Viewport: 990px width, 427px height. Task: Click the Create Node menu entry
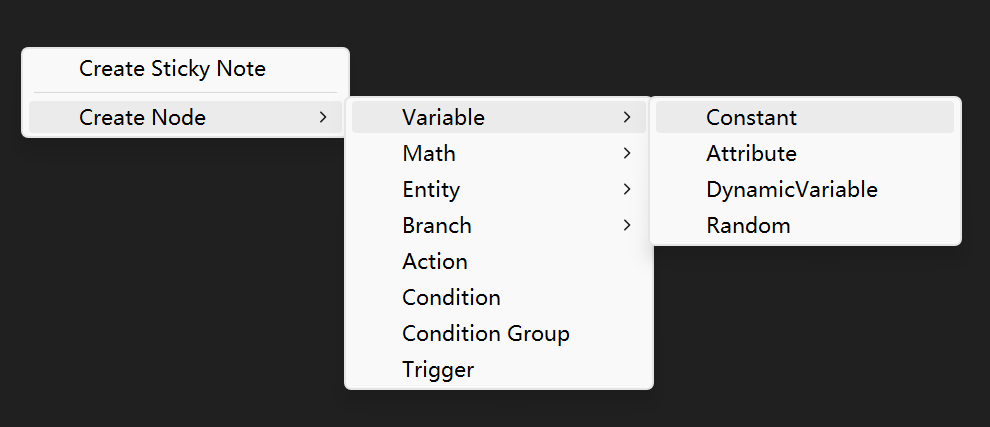point(142,117)
